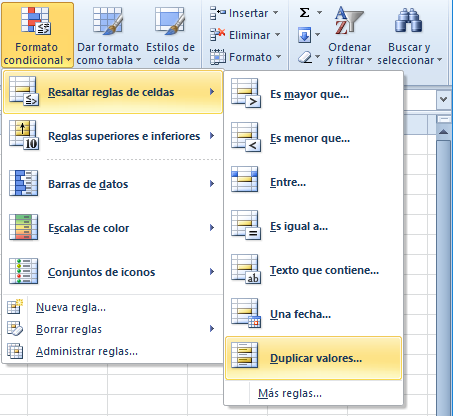This screenshot has width=453, height=416.
Task: Open the Rellenar dropdown arrow
Action: click(317, 35)
